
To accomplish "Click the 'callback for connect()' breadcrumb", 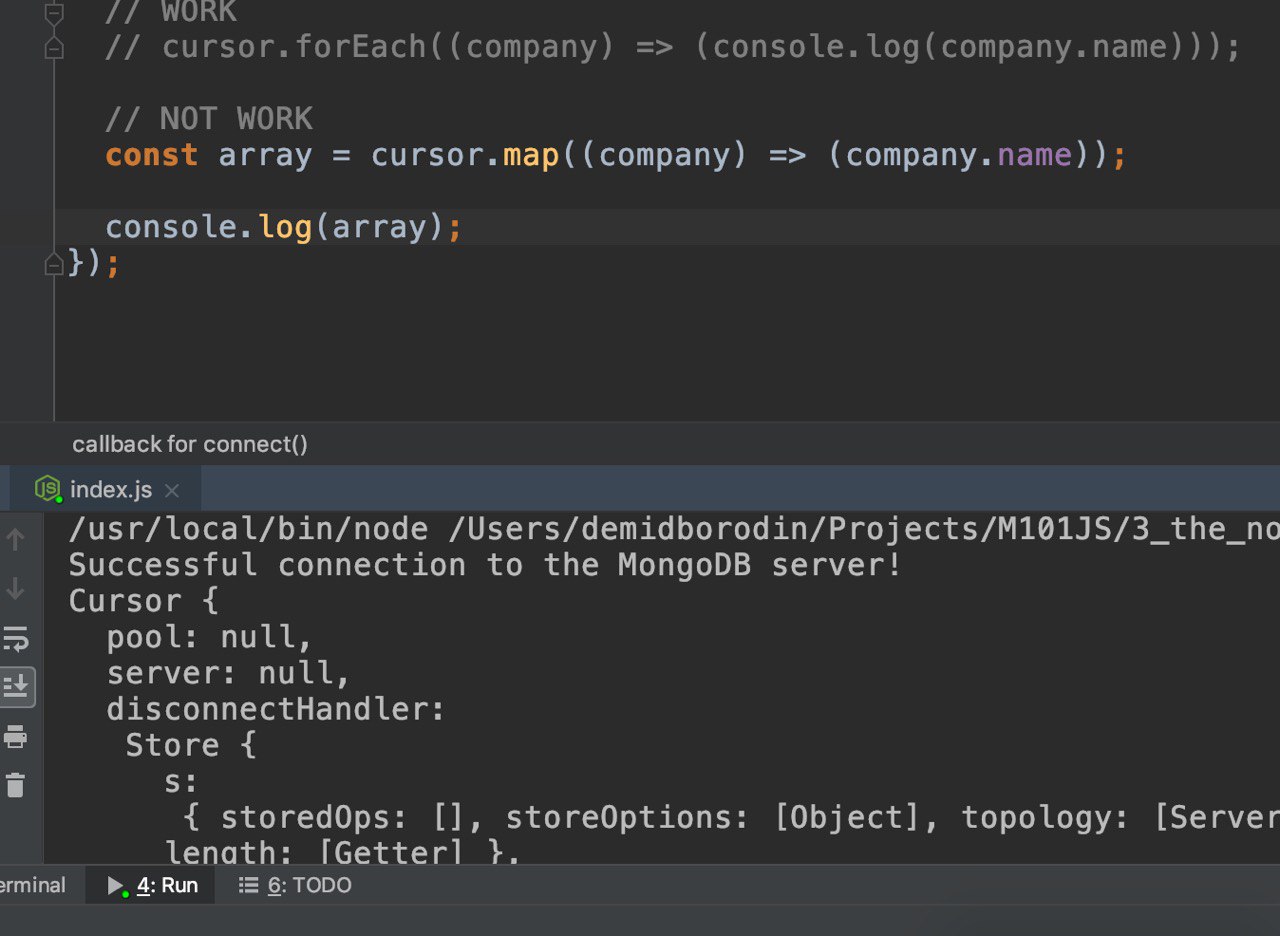I will [x=190, y=444].
